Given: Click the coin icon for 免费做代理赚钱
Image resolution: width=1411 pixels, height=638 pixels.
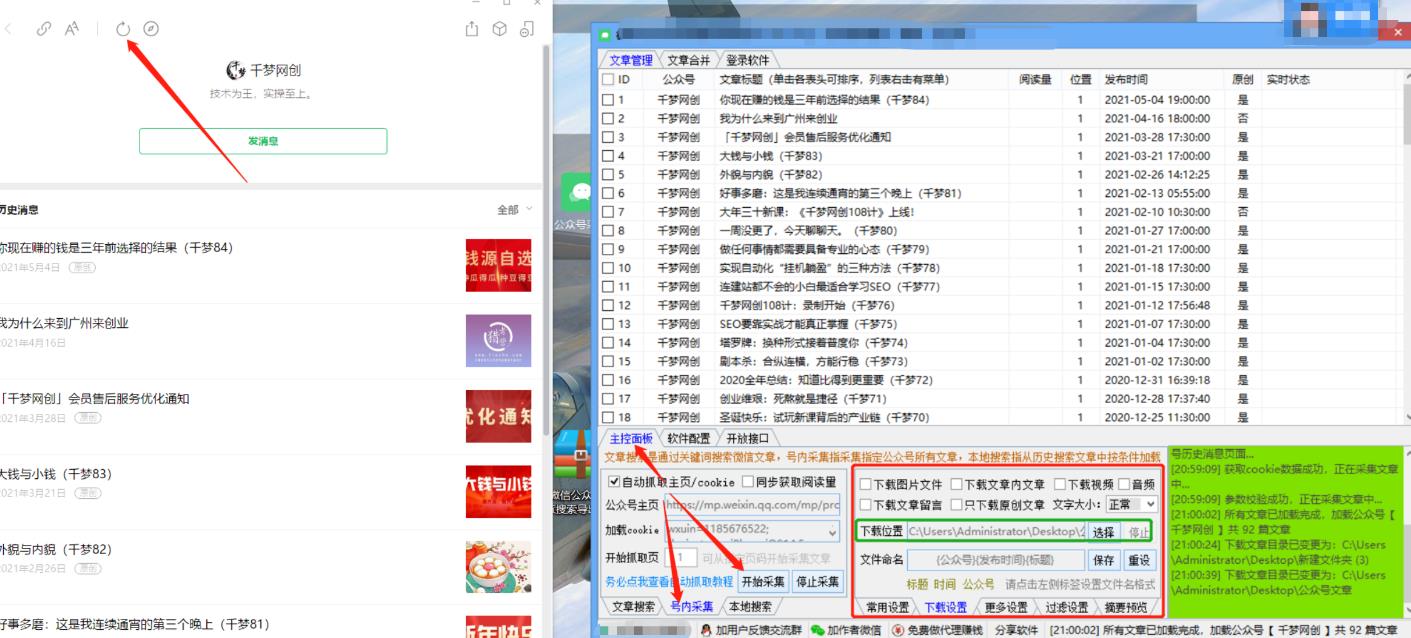Looking at the screenshot, I should pos(898,629).
